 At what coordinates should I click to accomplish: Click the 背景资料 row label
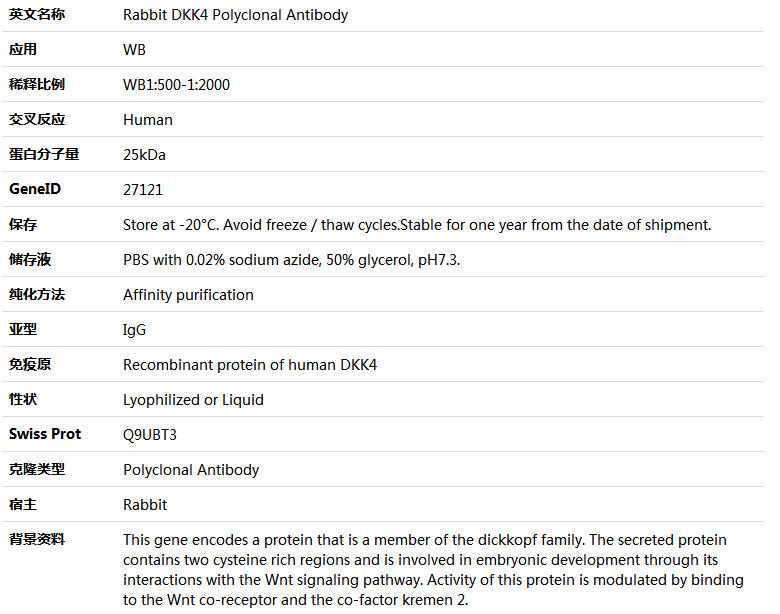37,539
